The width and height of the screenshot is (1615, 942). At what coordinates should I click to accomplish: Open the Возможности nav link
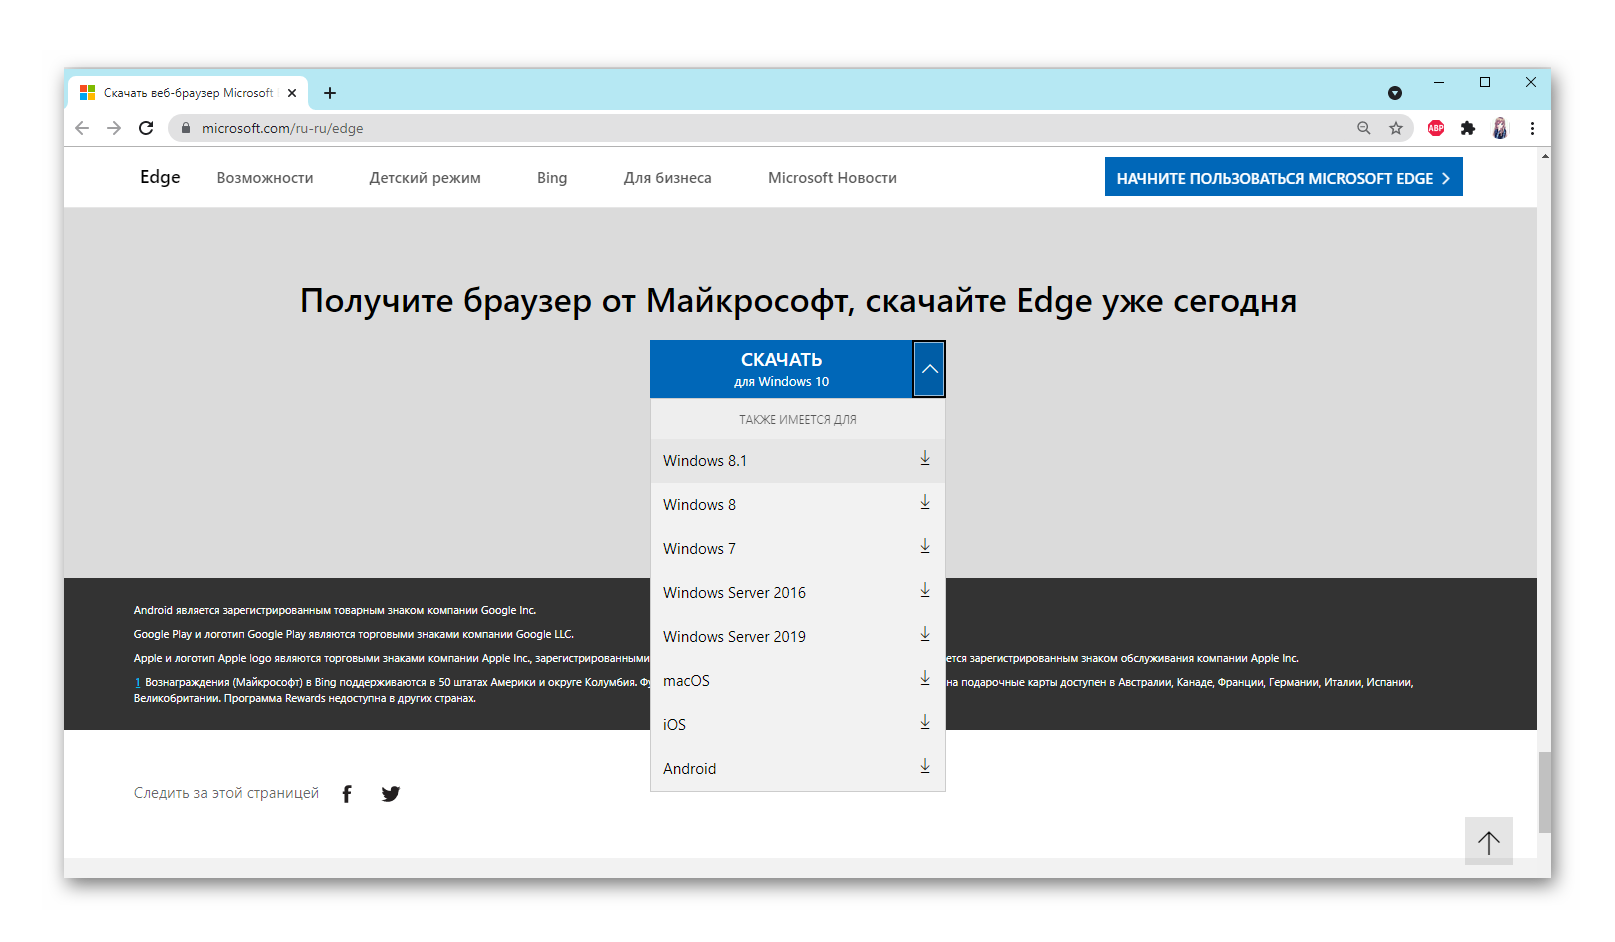[265, 178]
